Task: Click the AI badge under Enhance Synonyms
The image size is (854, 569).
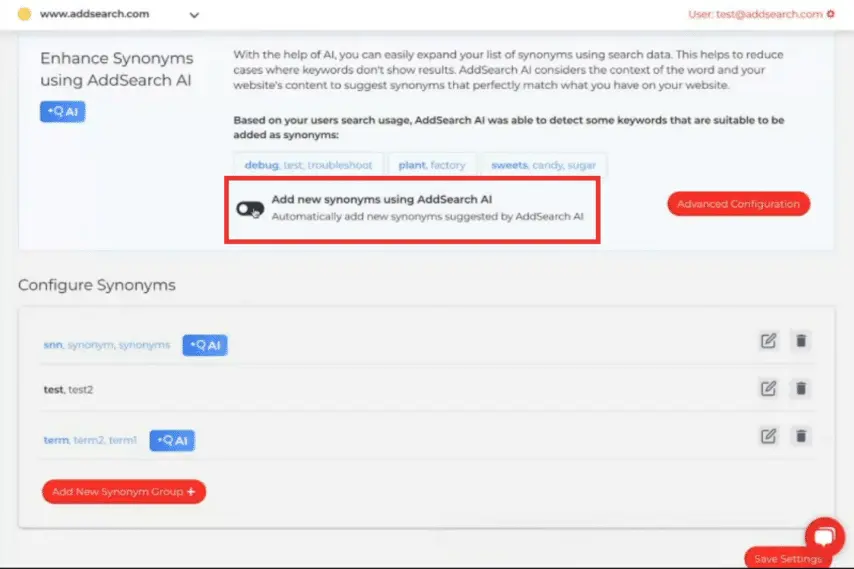Action: tap(63, 112)
